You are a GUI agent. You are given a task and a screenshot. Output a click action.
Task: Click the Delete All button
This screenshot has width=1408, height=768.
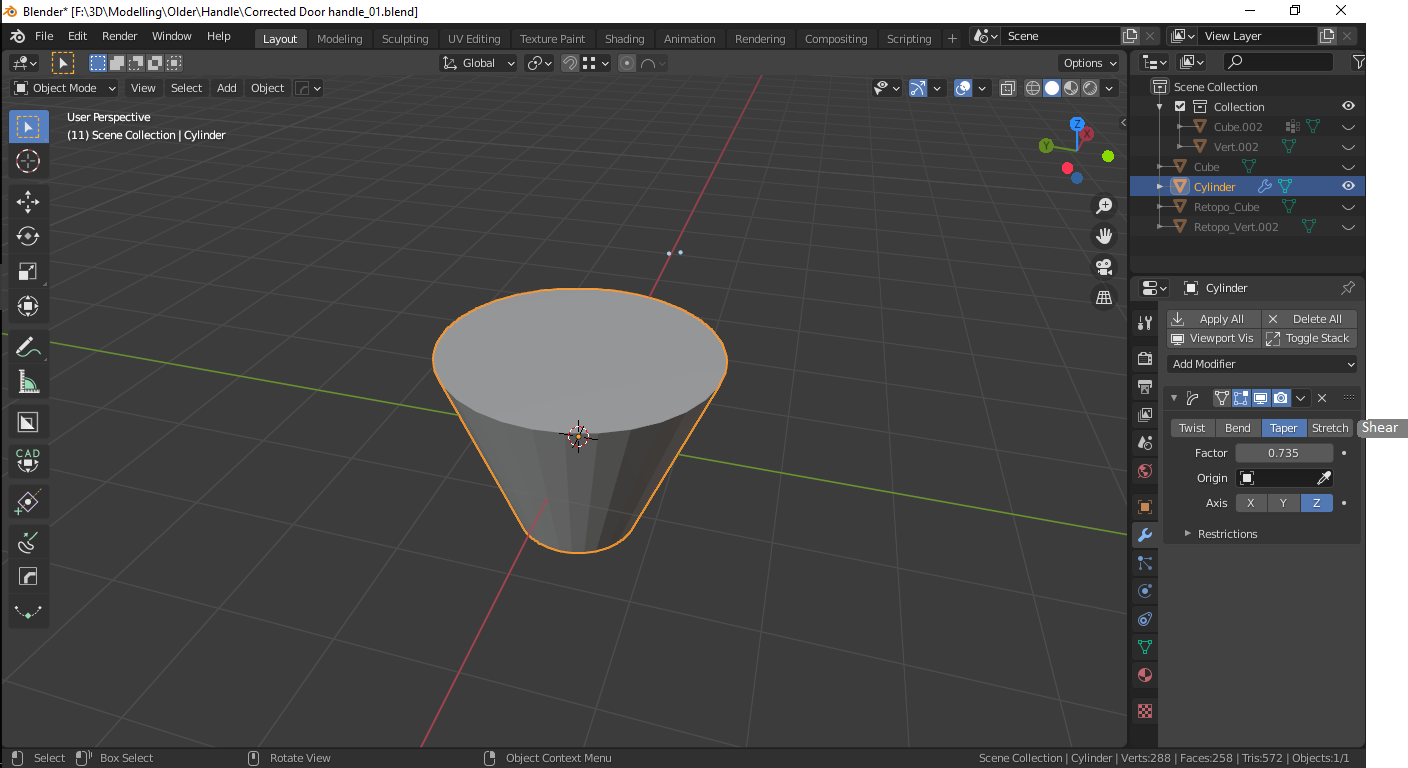[1310, 319]
